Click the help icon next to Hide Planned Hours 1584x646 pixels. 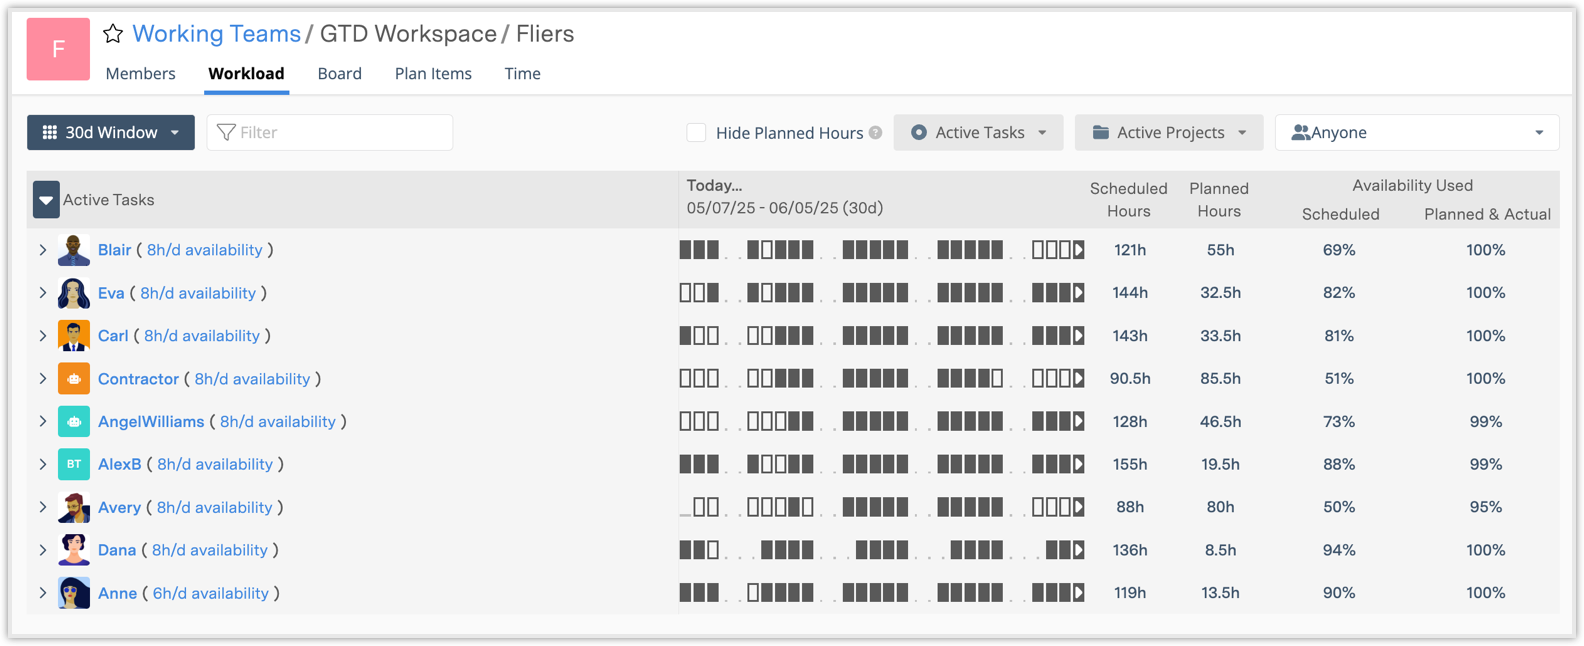tap(876, 133)
